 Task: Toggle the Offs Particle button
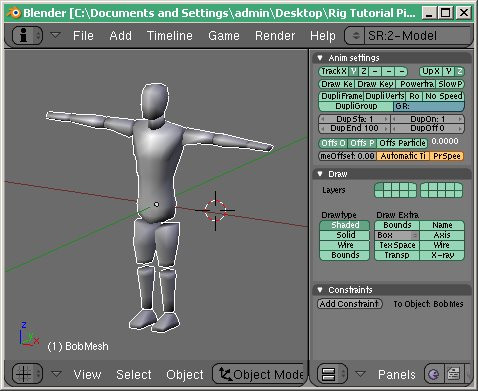(x=402, y=143)
